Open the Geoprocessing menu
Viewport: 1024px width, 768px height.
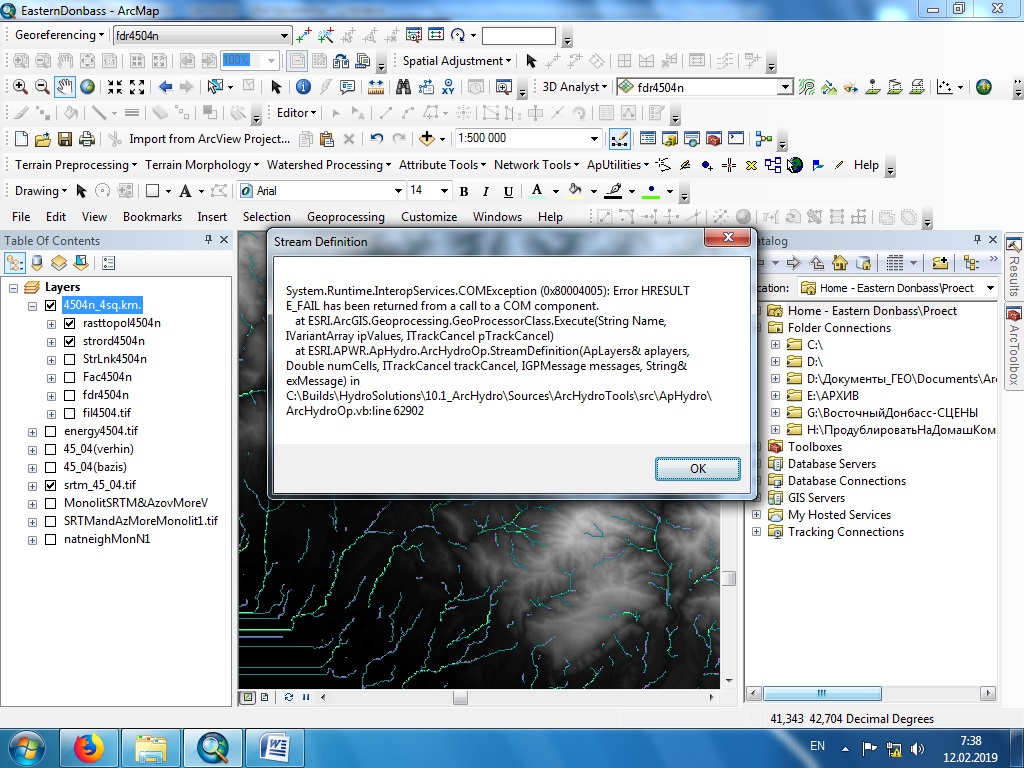[x=345, y=217]
